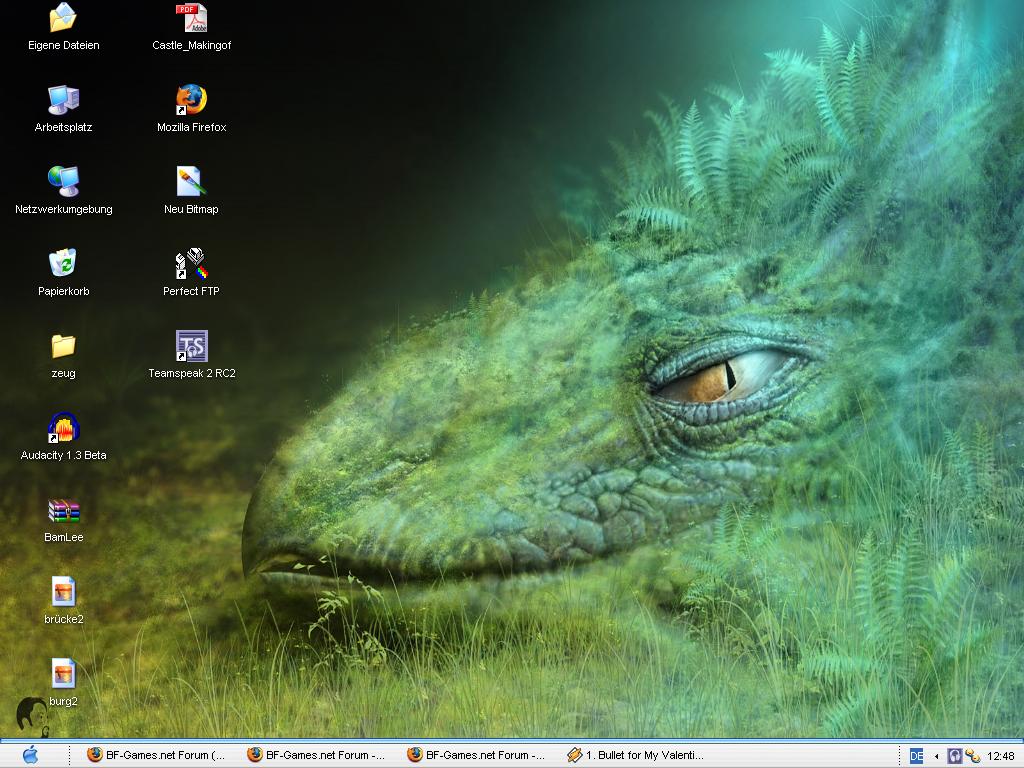Screen dimensions: 1024x768
Task: Click the Perfect FTP shortcut
Action: pyautogui.click(x=191, y=264)
